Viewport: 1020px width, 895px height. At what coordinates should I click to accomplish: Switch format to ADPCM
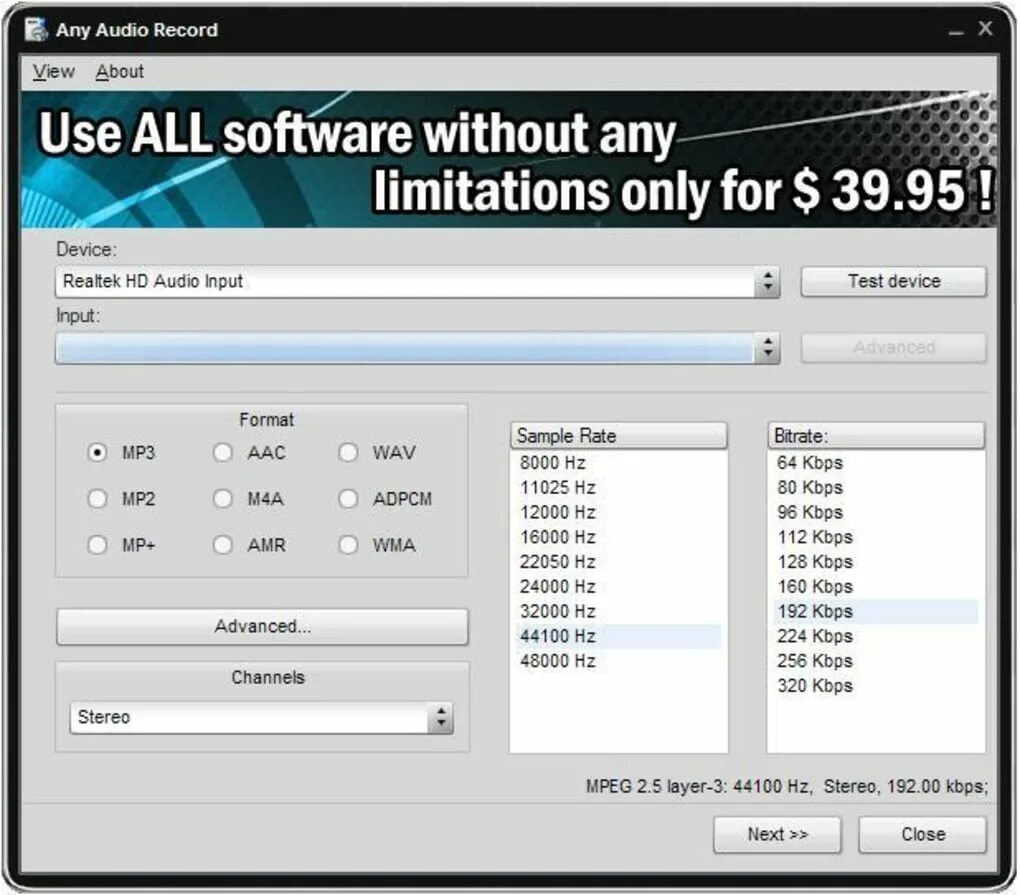pos(348,499)
